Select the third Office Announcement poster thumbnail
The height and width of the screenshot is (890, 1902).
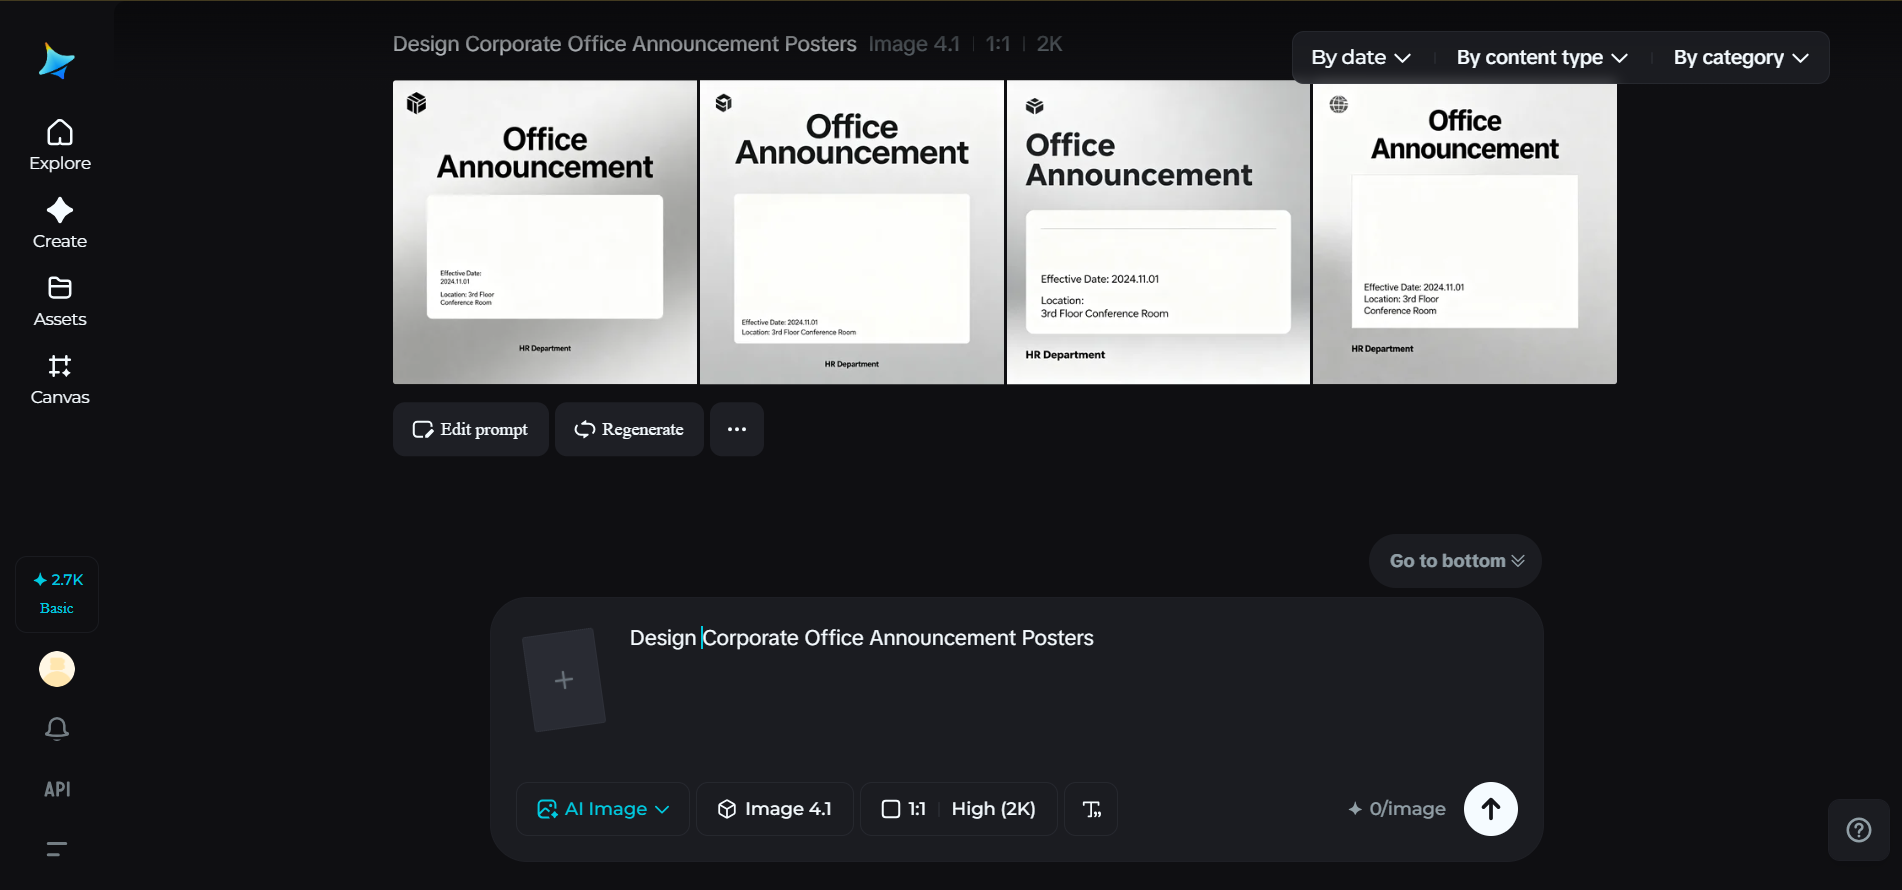(1158, 232)
